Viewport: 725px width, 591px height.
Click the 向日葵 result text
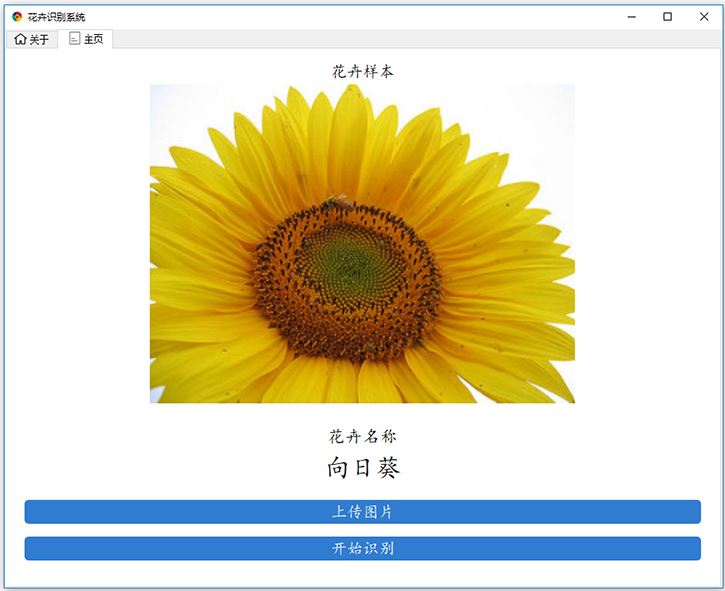363,467
